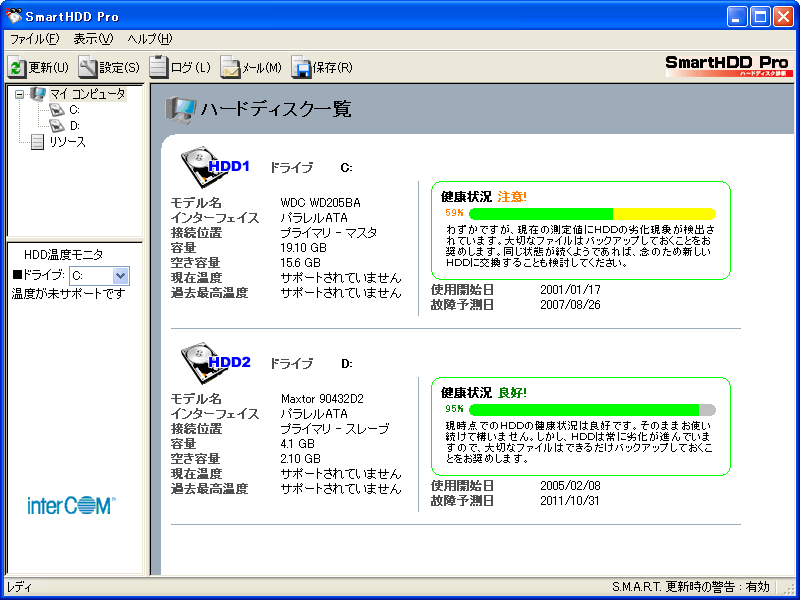
Task: Click プライマリ - マスタ connection value
Action: coord(329,233)
